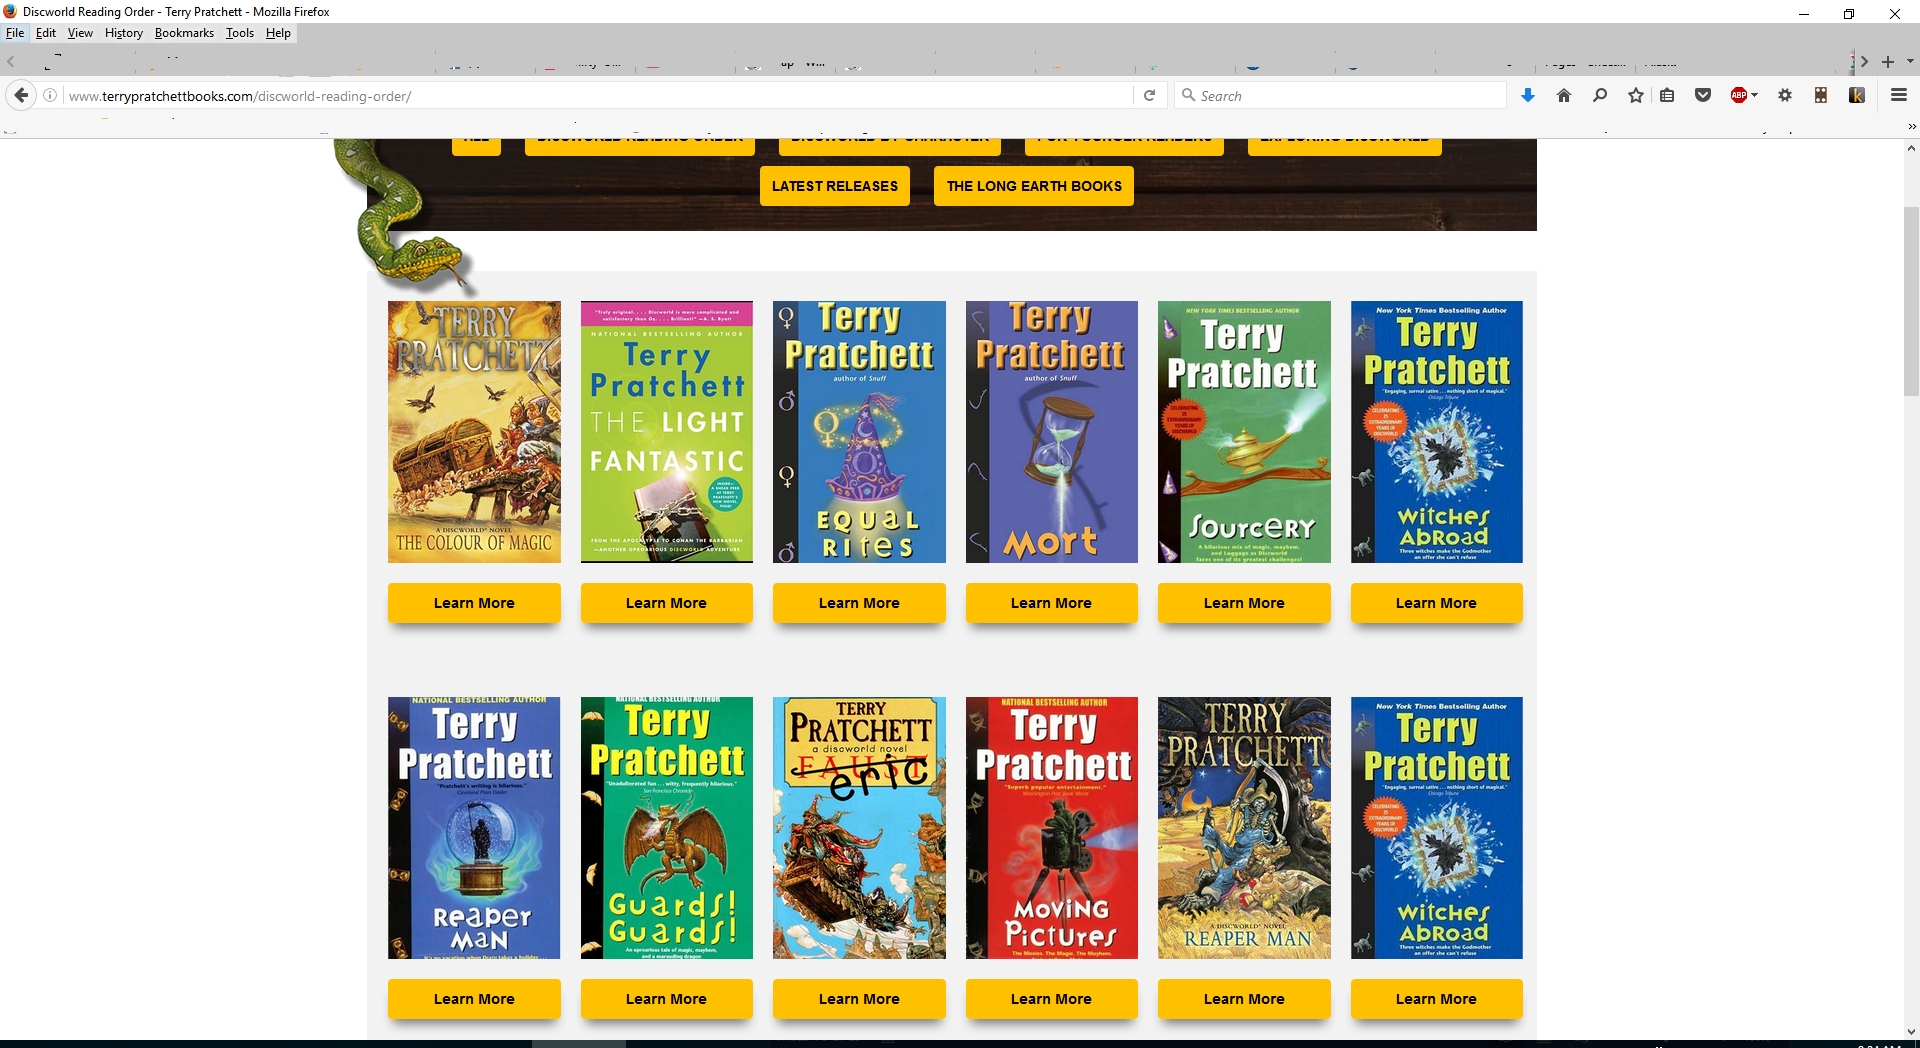This screenshot has height=1048, width=1920.
Task: Open the Help menu
Action: click(278, 33)
